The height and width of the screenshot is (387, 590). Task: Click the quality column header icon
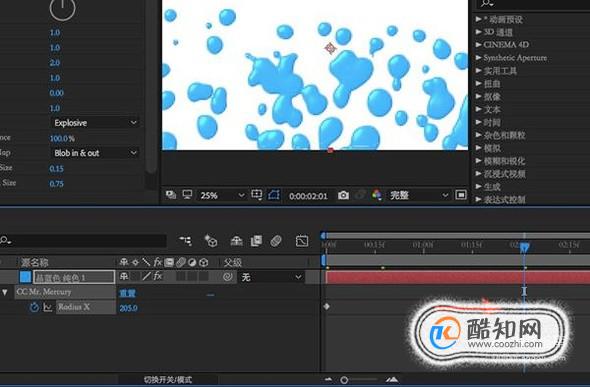tap(146, 262)
